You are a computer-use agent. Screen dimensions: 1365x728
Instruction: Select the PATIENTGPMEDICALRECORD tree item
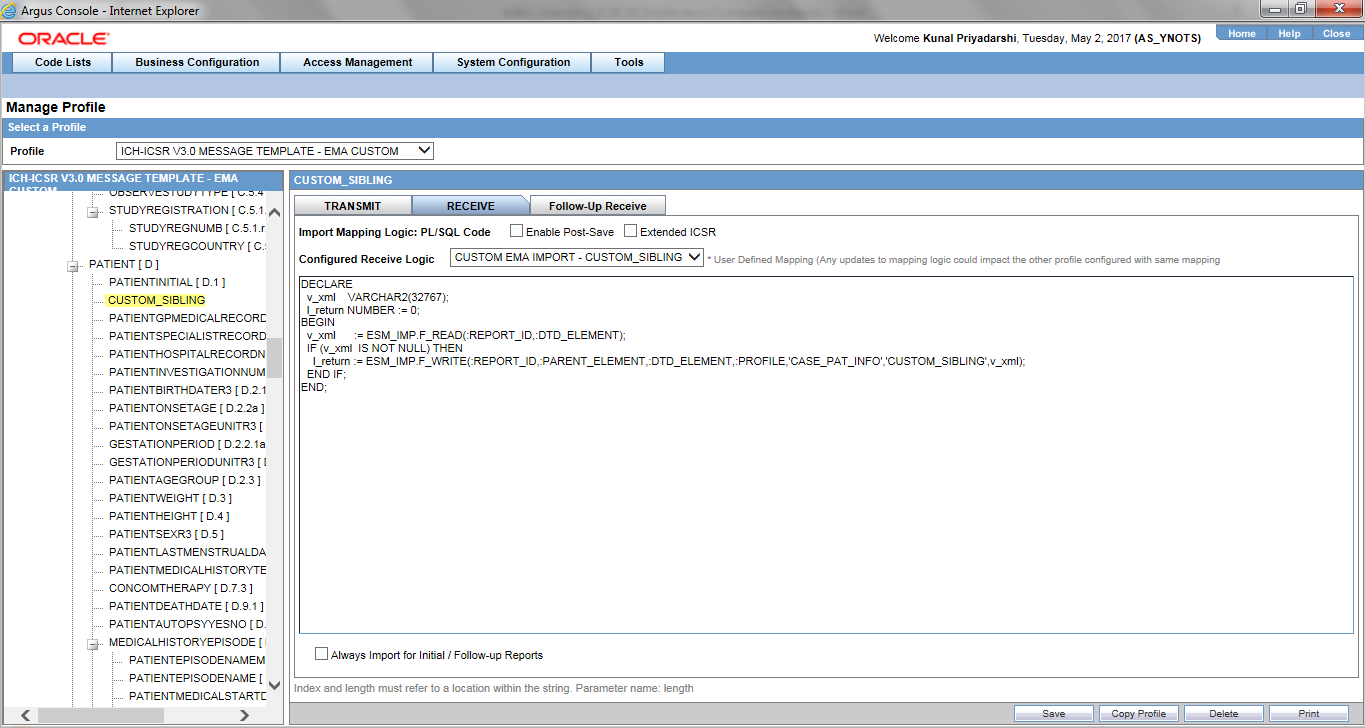point(187,318)
